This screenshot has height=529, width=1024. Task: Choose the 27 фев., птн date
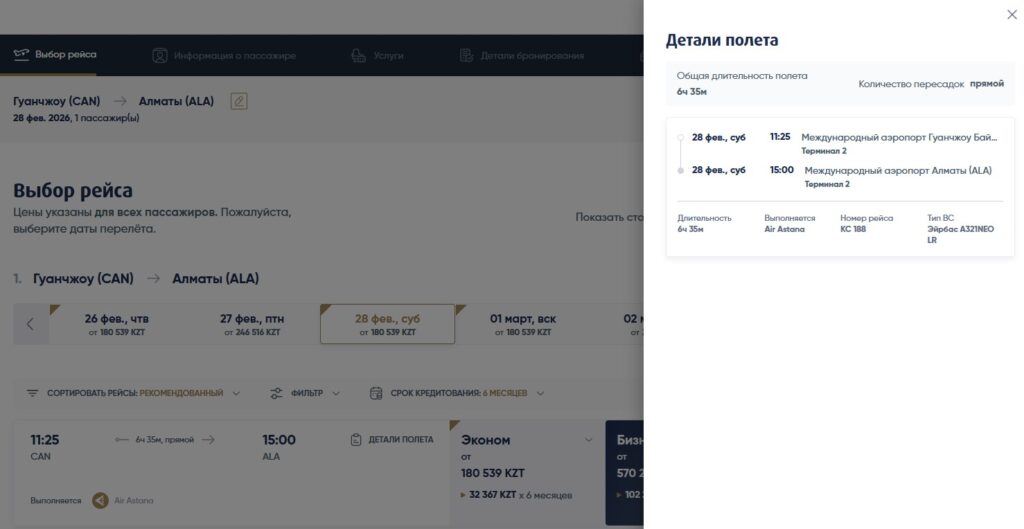point(252,324)
